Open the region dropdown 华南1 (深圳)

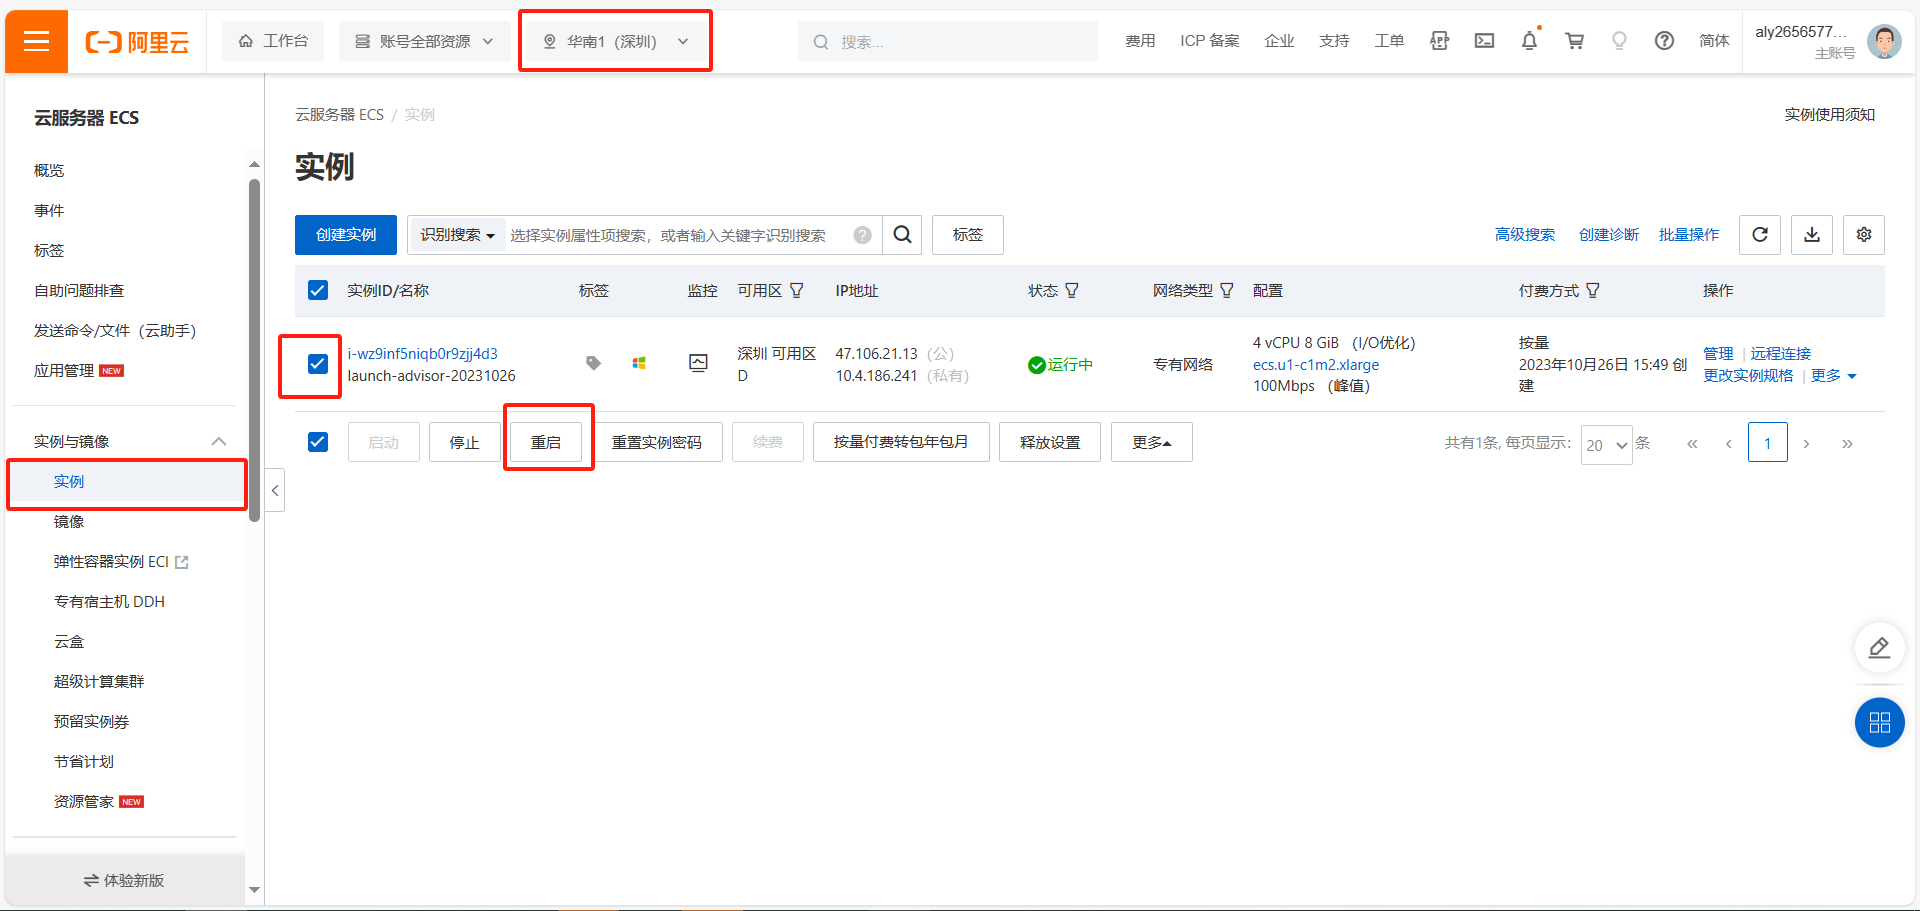point(615,41)
